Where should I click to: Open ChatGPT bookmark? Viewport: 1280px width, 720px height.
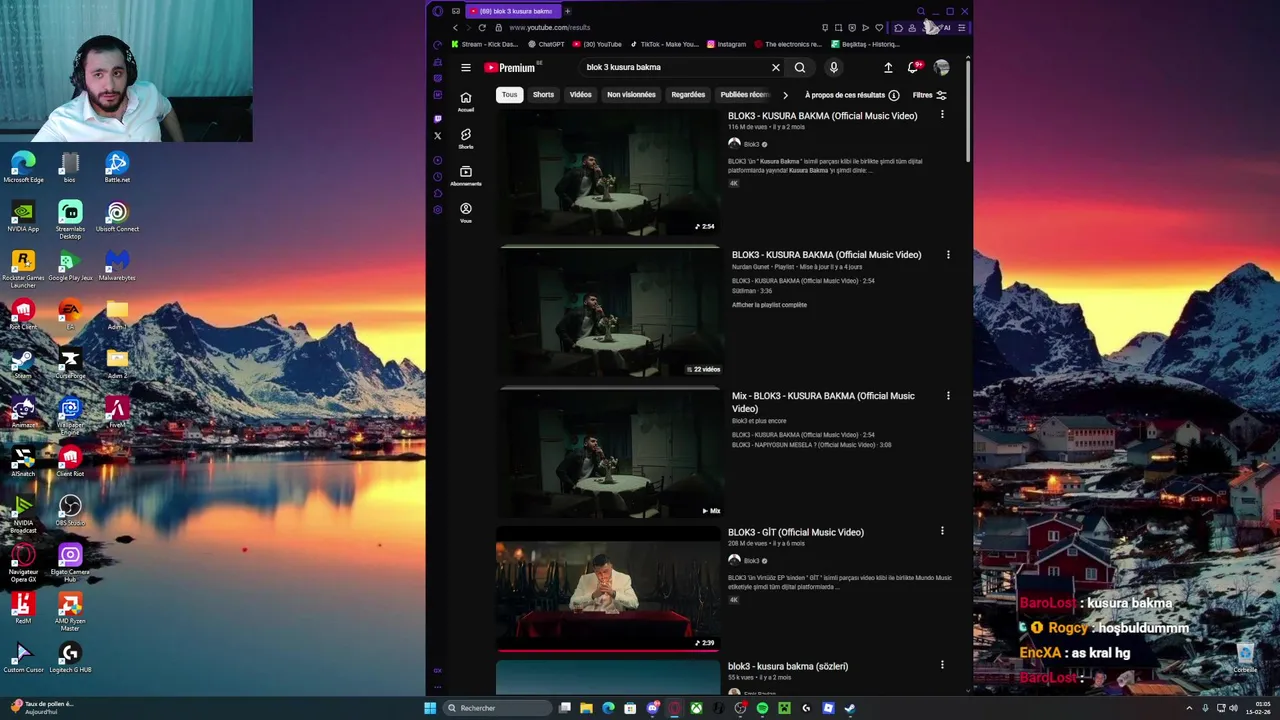coord(545,44)
